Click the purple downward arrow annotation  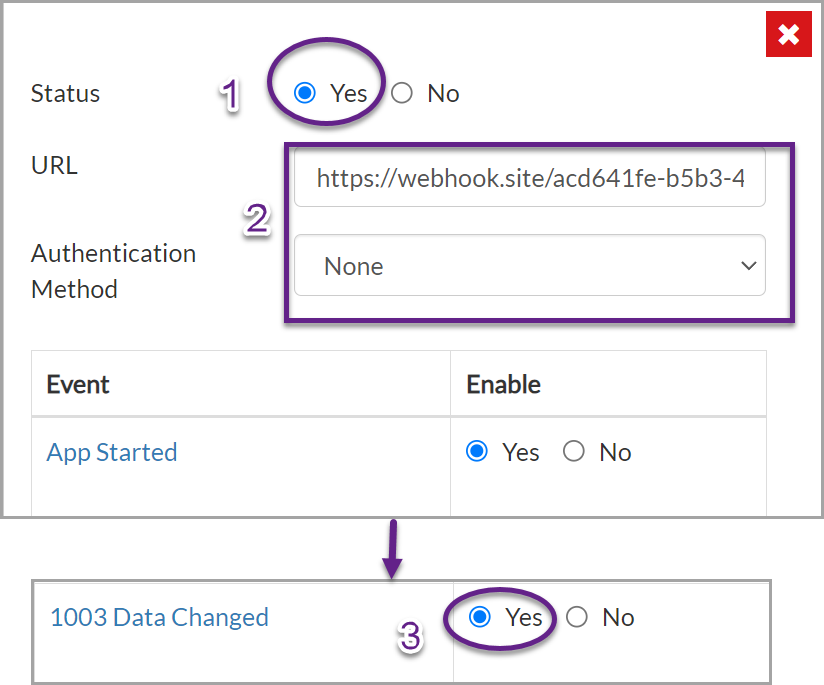[x=393, y=549]
